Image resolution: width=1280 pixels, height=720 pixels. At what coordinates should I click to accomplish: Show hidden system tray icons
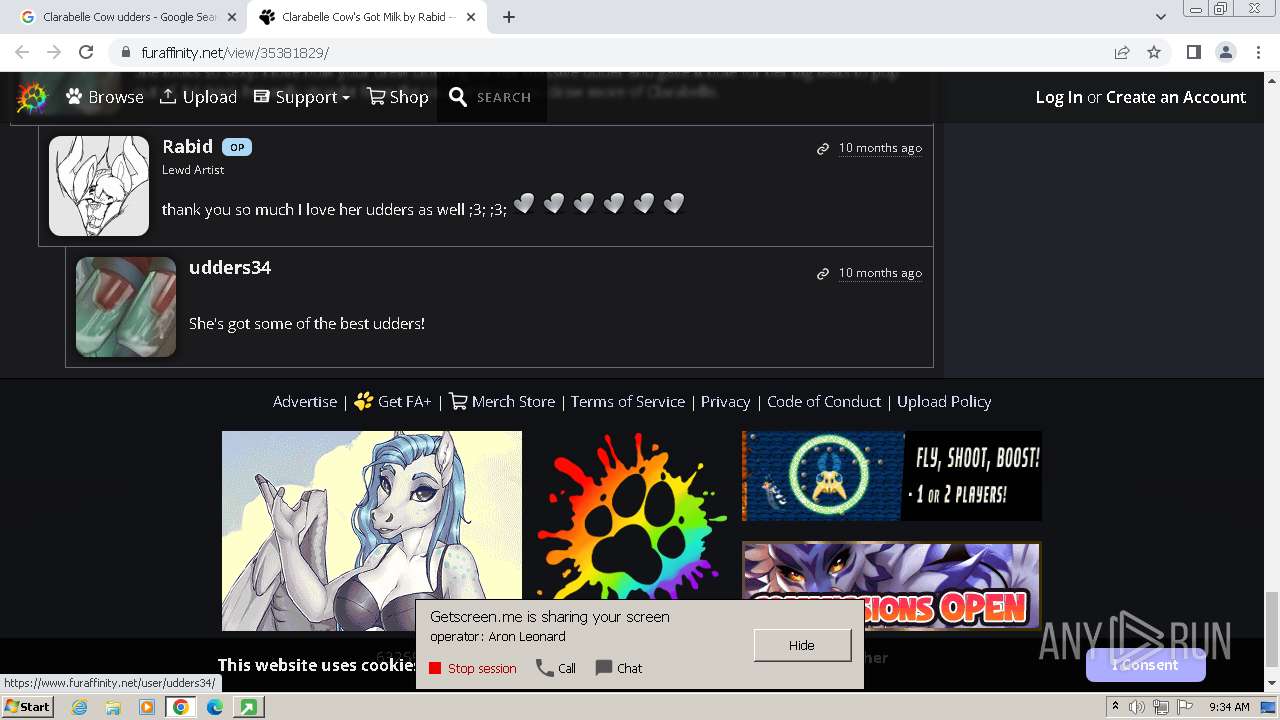(x=1116, y=707)
